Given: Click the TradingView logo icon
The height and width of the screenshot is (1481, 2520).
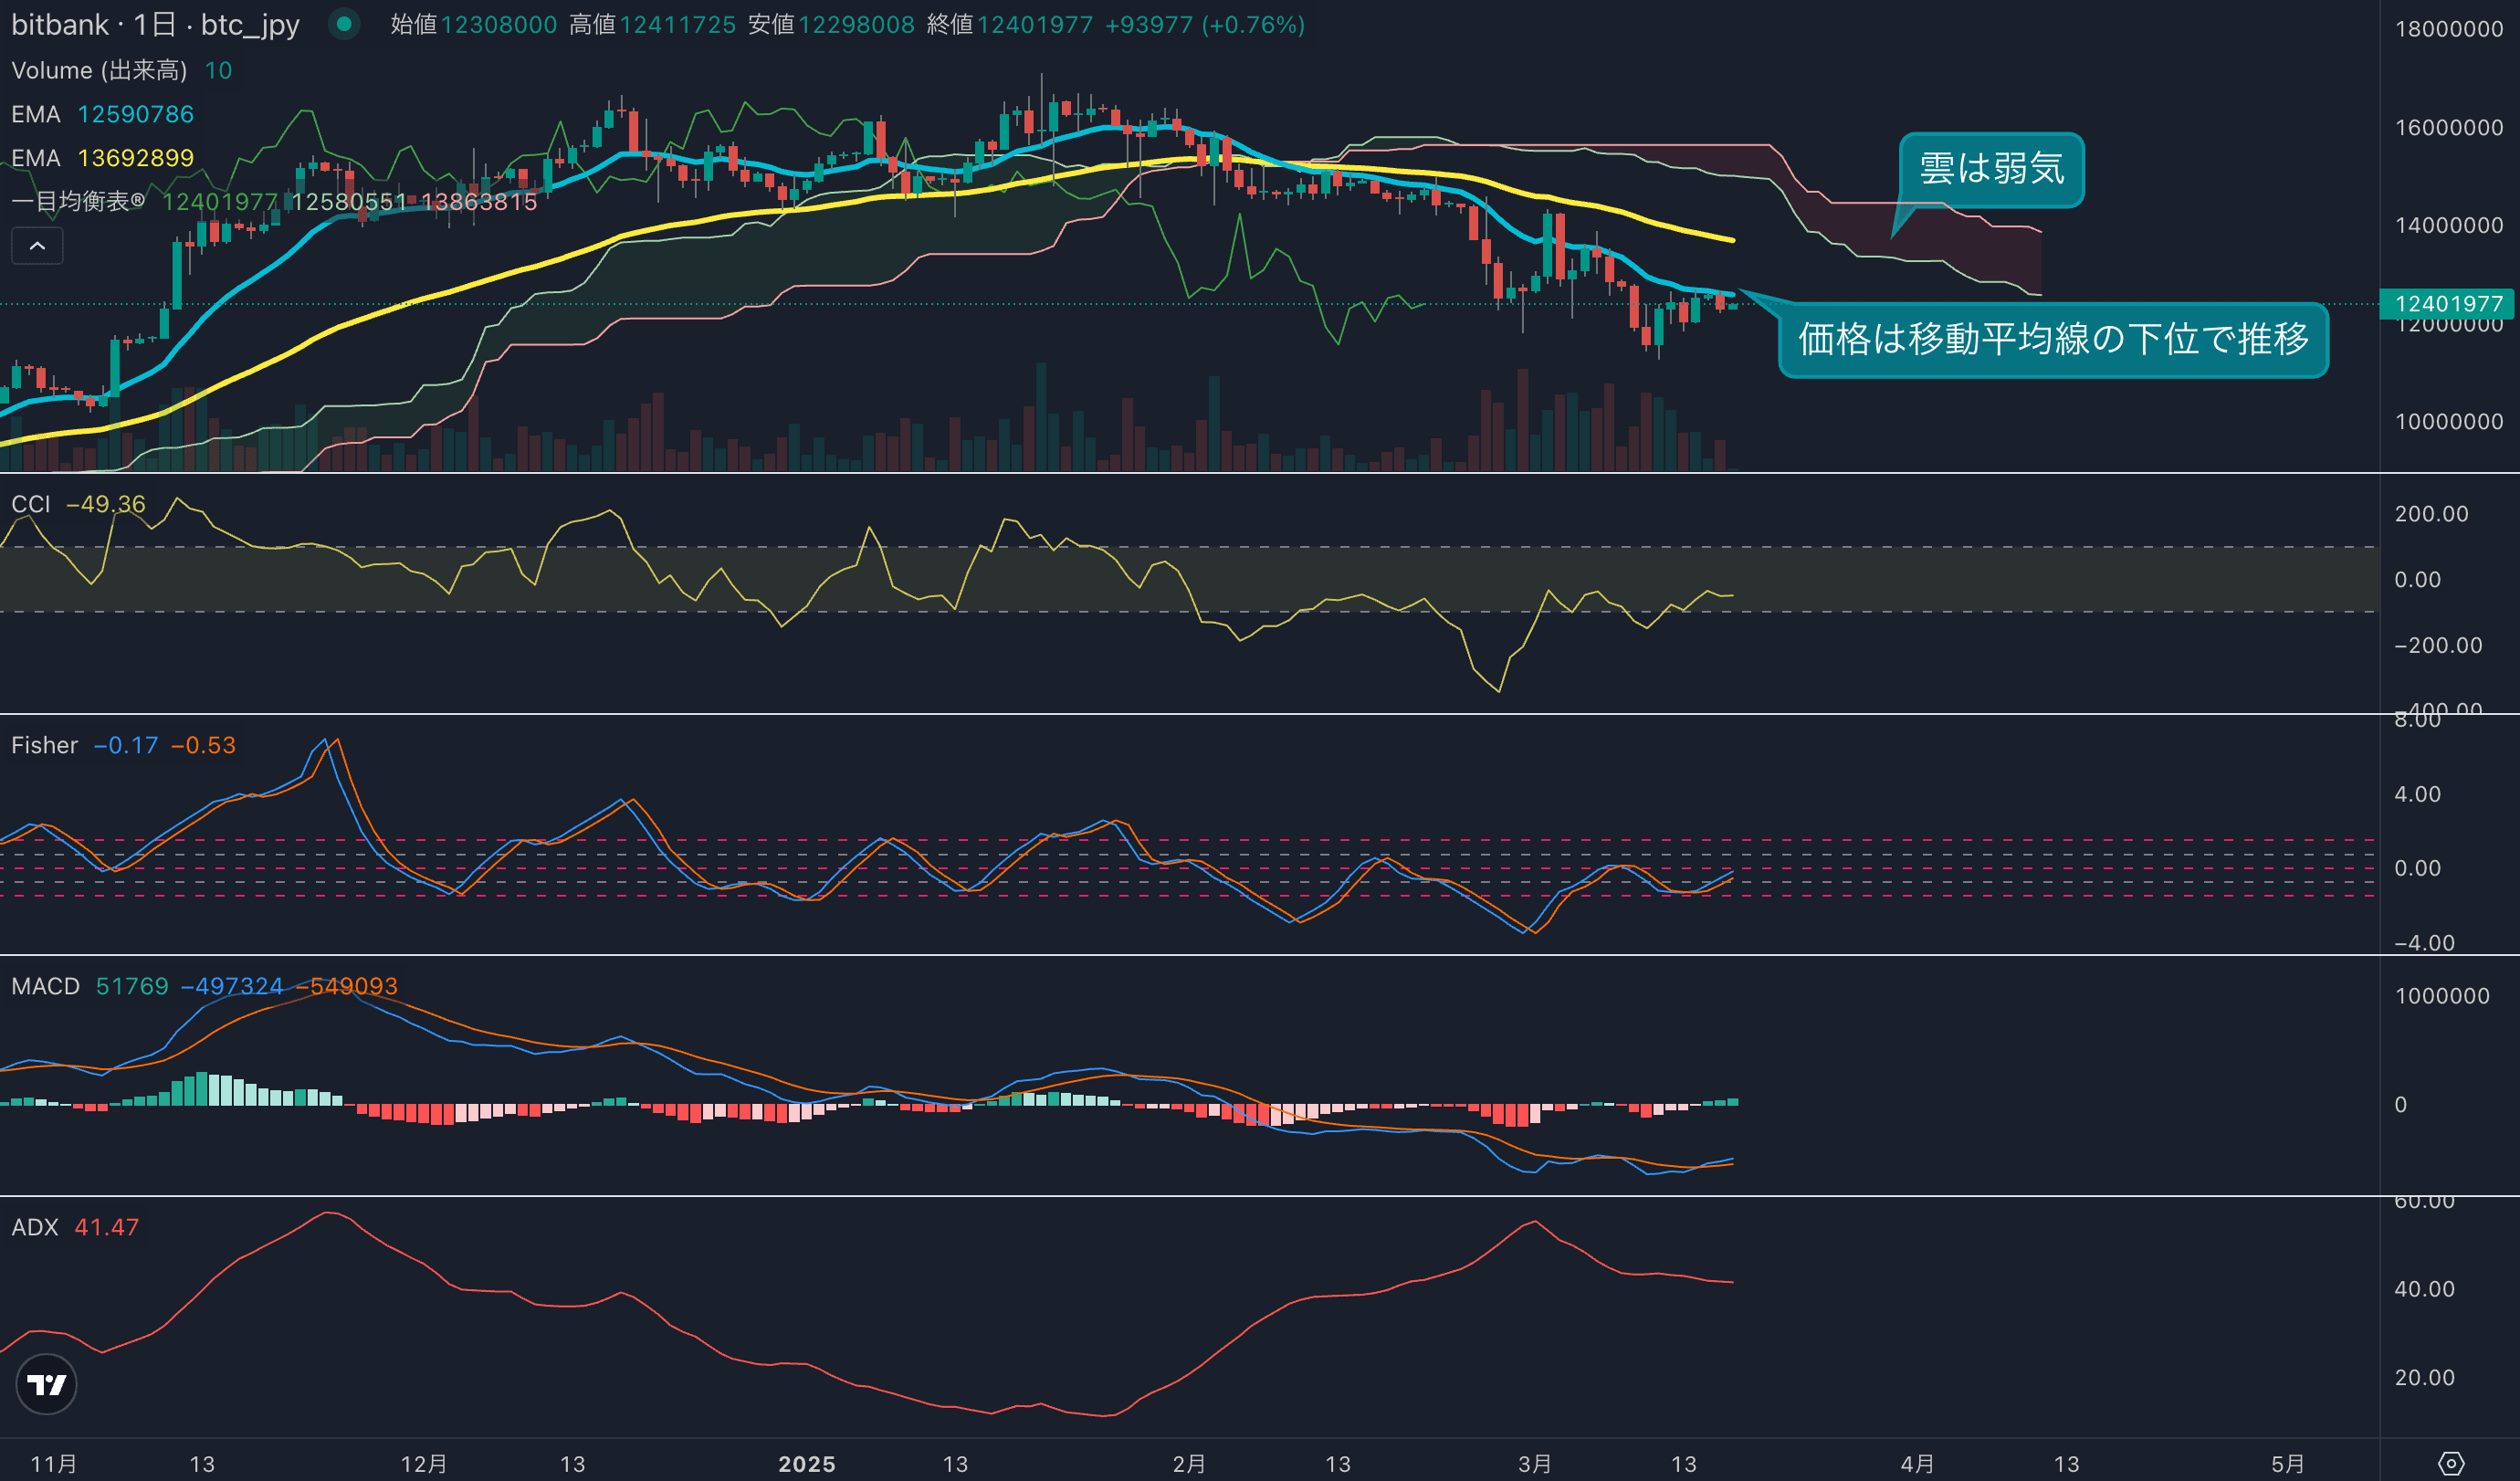Looking at the screenshot, I should (47, 1384).
